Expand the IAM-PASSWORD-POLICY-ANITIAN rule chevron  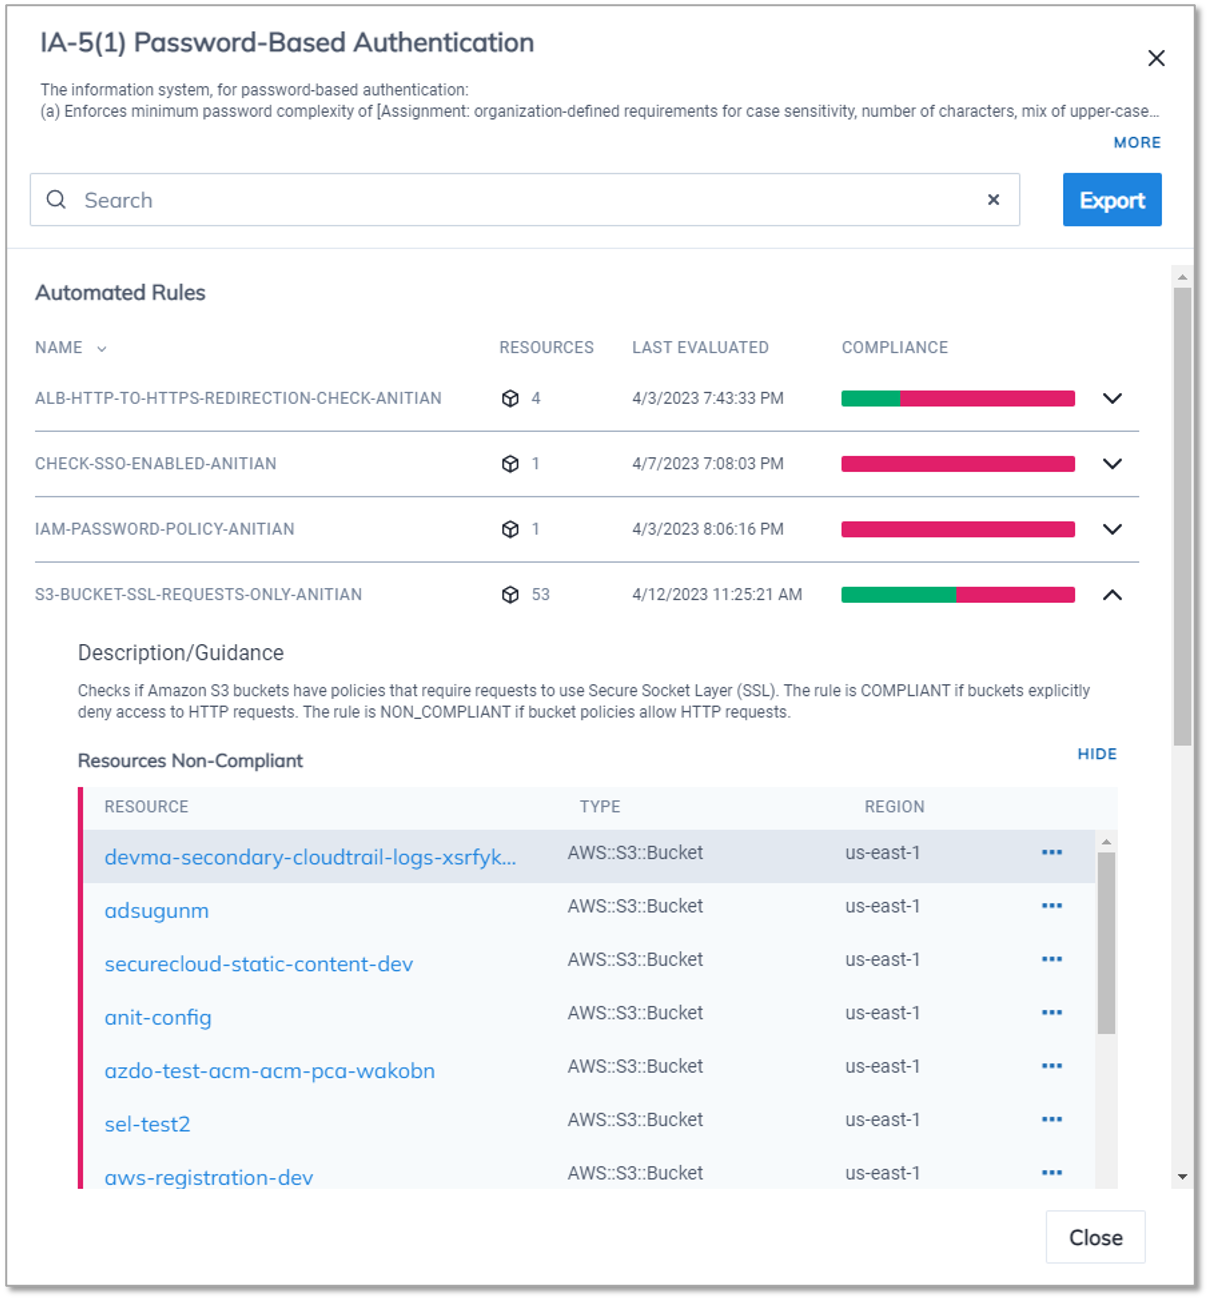[1112, 529]
